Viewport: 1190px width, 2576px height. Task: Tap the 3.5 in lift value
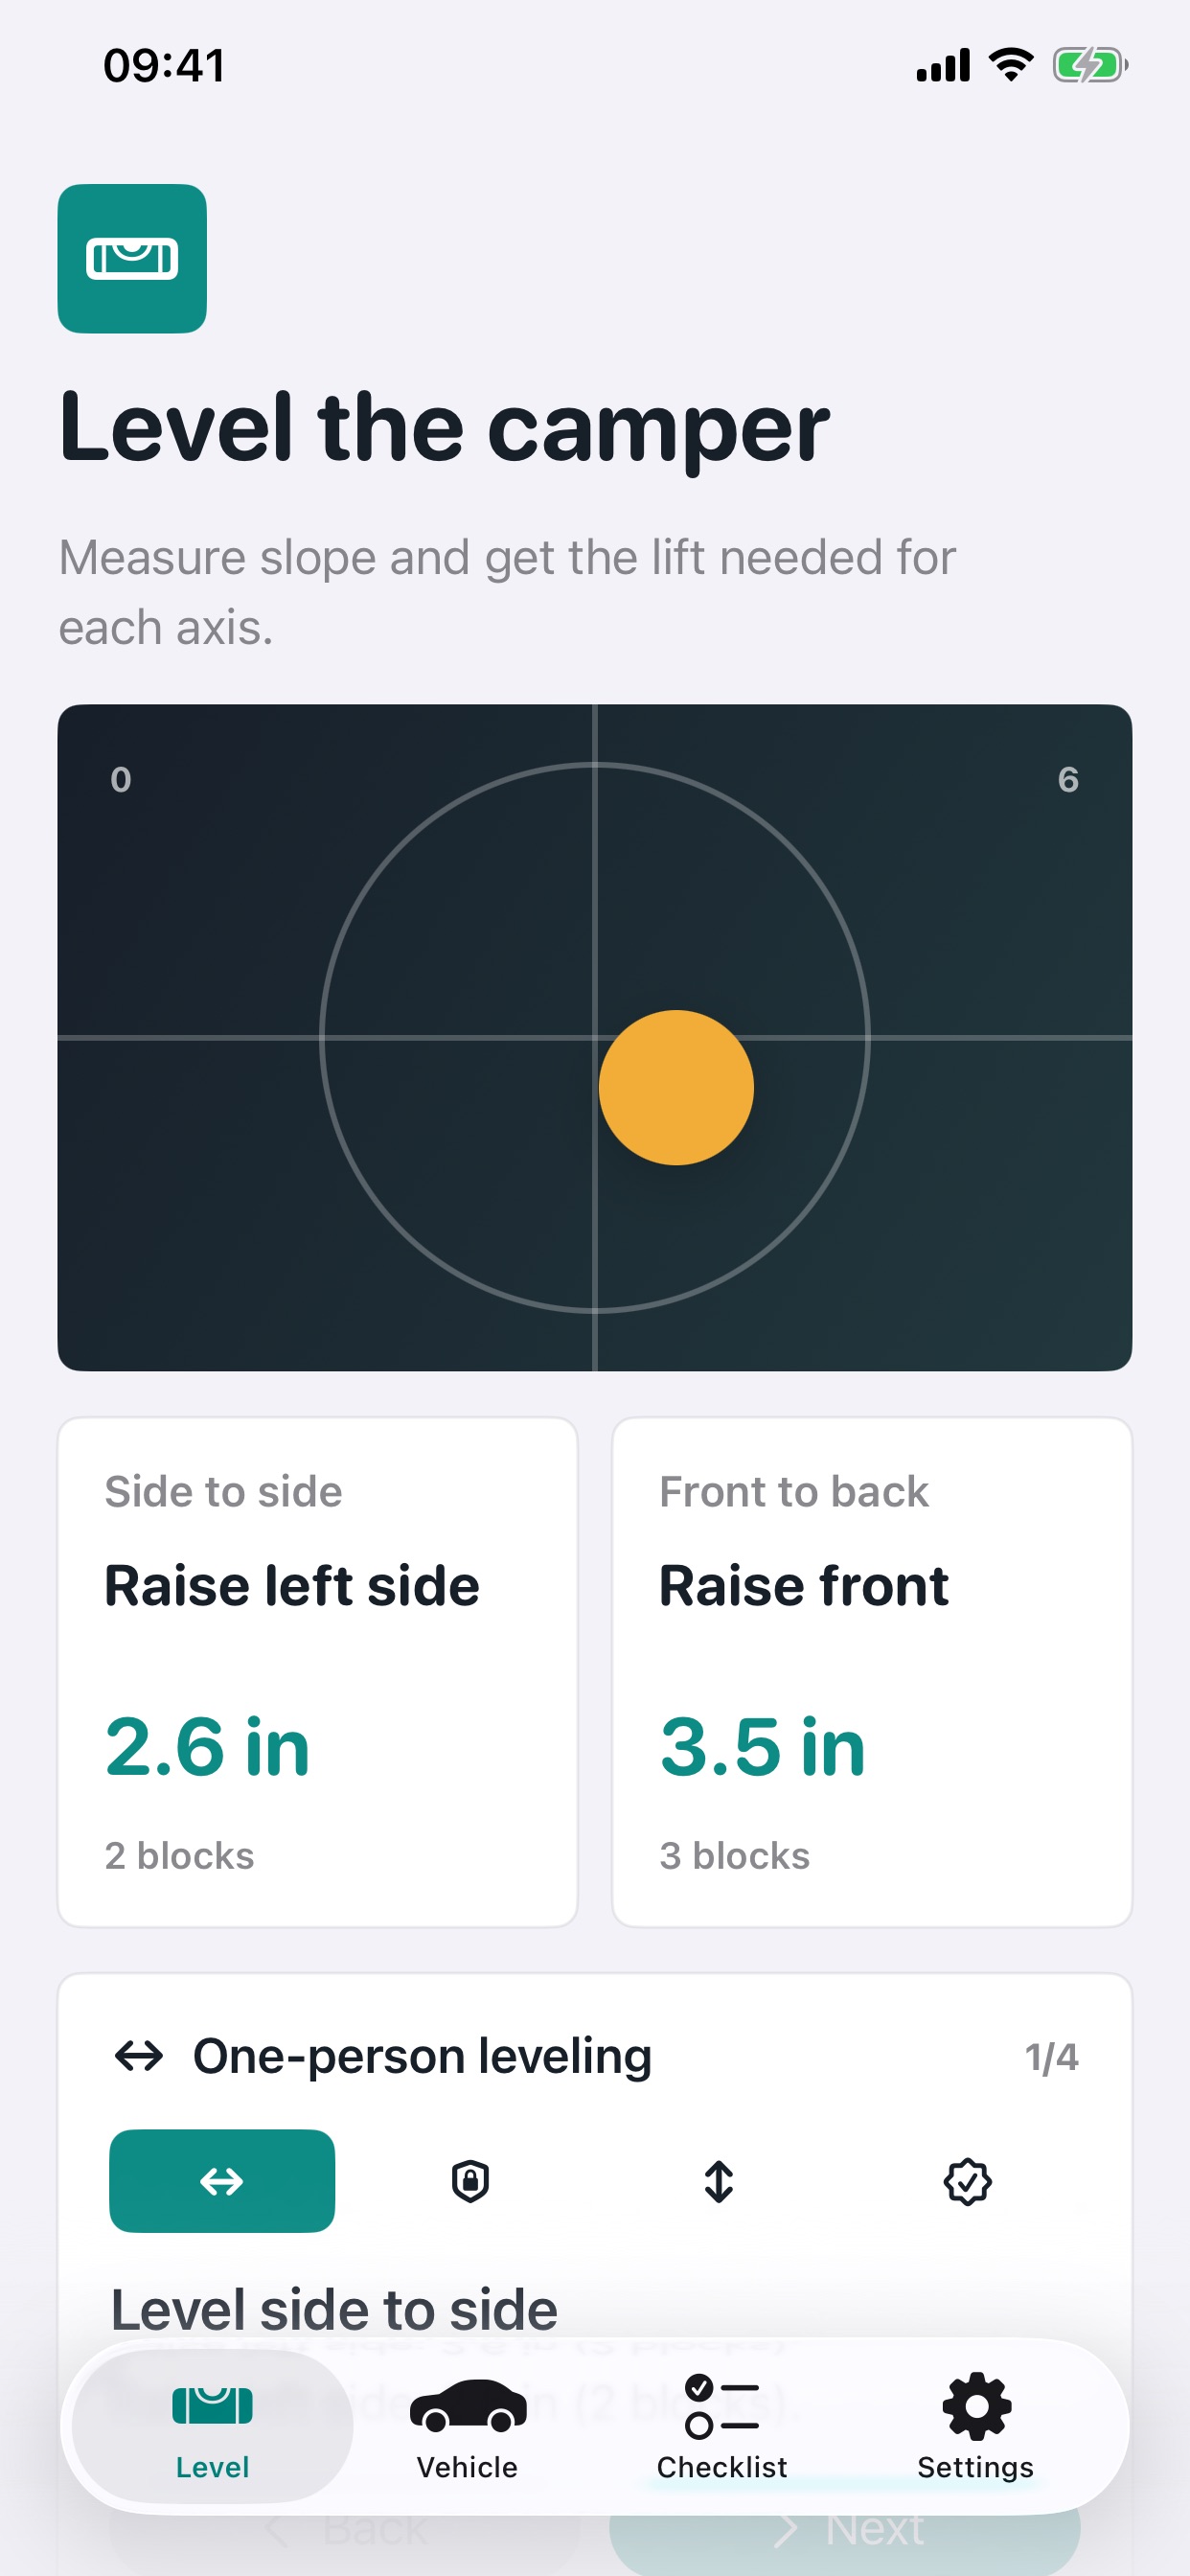pos(763,1747)
